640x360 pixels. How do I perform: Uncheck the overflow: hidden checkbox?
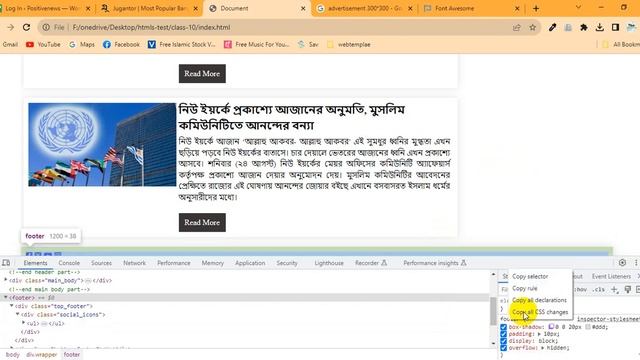point(503,348)
